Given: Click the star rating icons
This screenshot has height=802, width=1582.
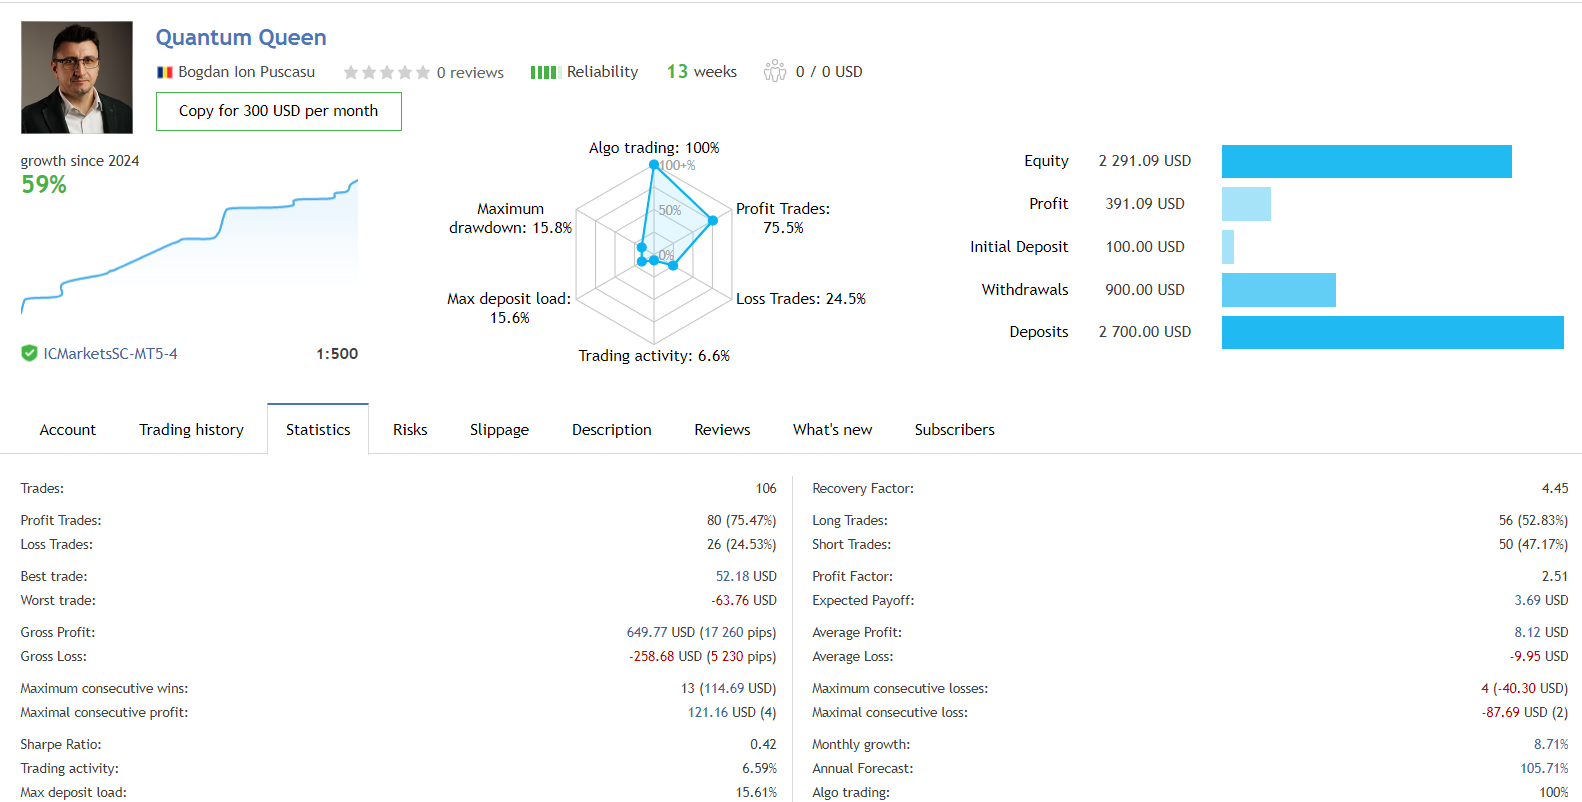Looking at the screenshot, I should coord(386,72).
